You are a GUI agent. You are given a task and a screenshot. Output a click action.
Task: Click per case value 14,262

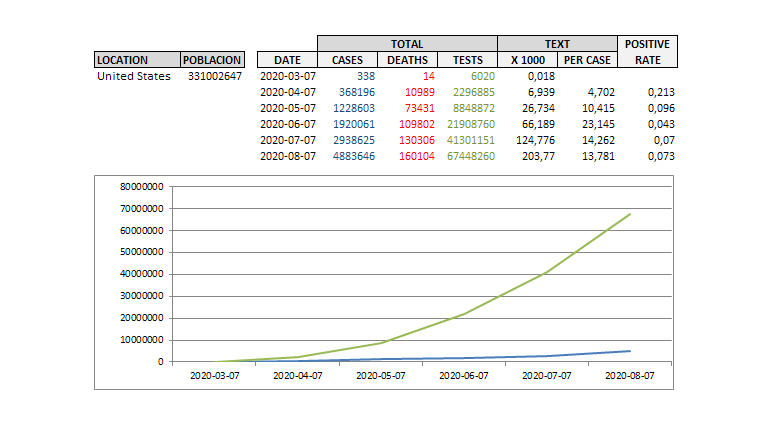(x=598, y=140)
